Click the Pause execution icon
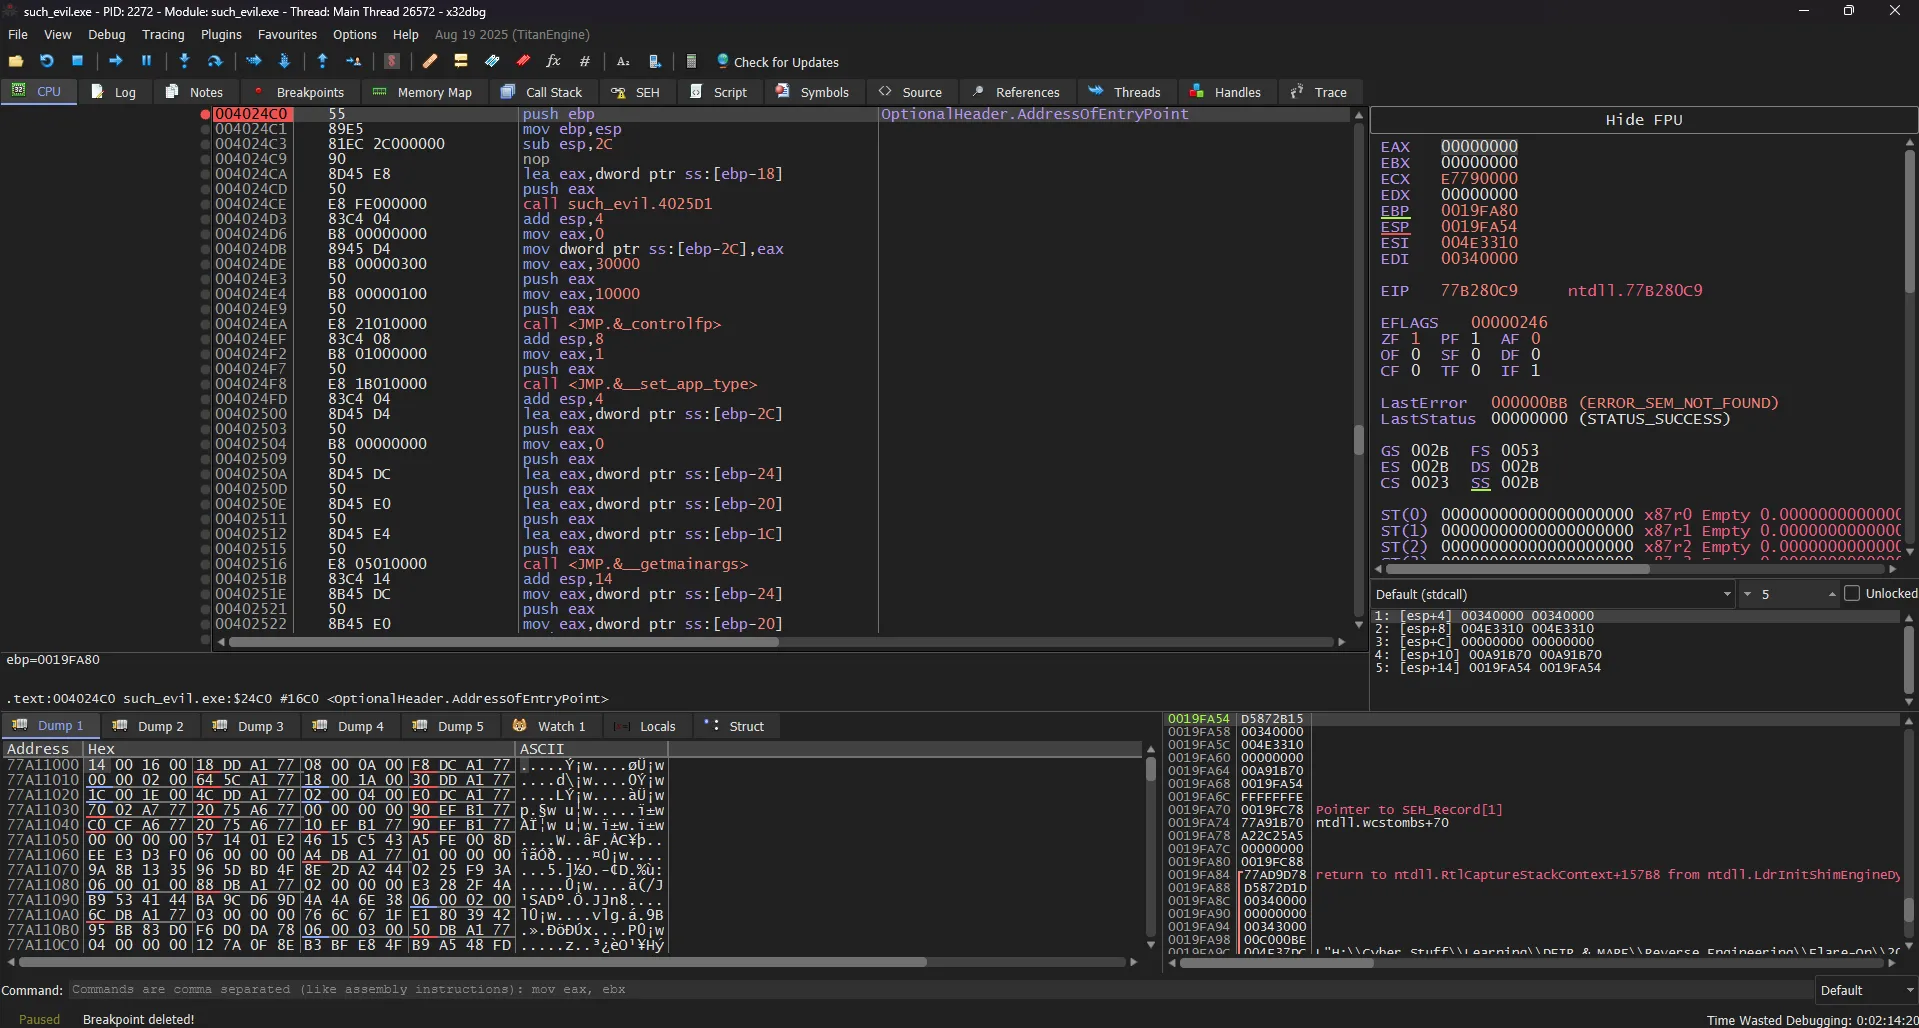Image resolution: width=1919 pixels, height=1028 pixels. pyautogui.click(x=146, y=61)
